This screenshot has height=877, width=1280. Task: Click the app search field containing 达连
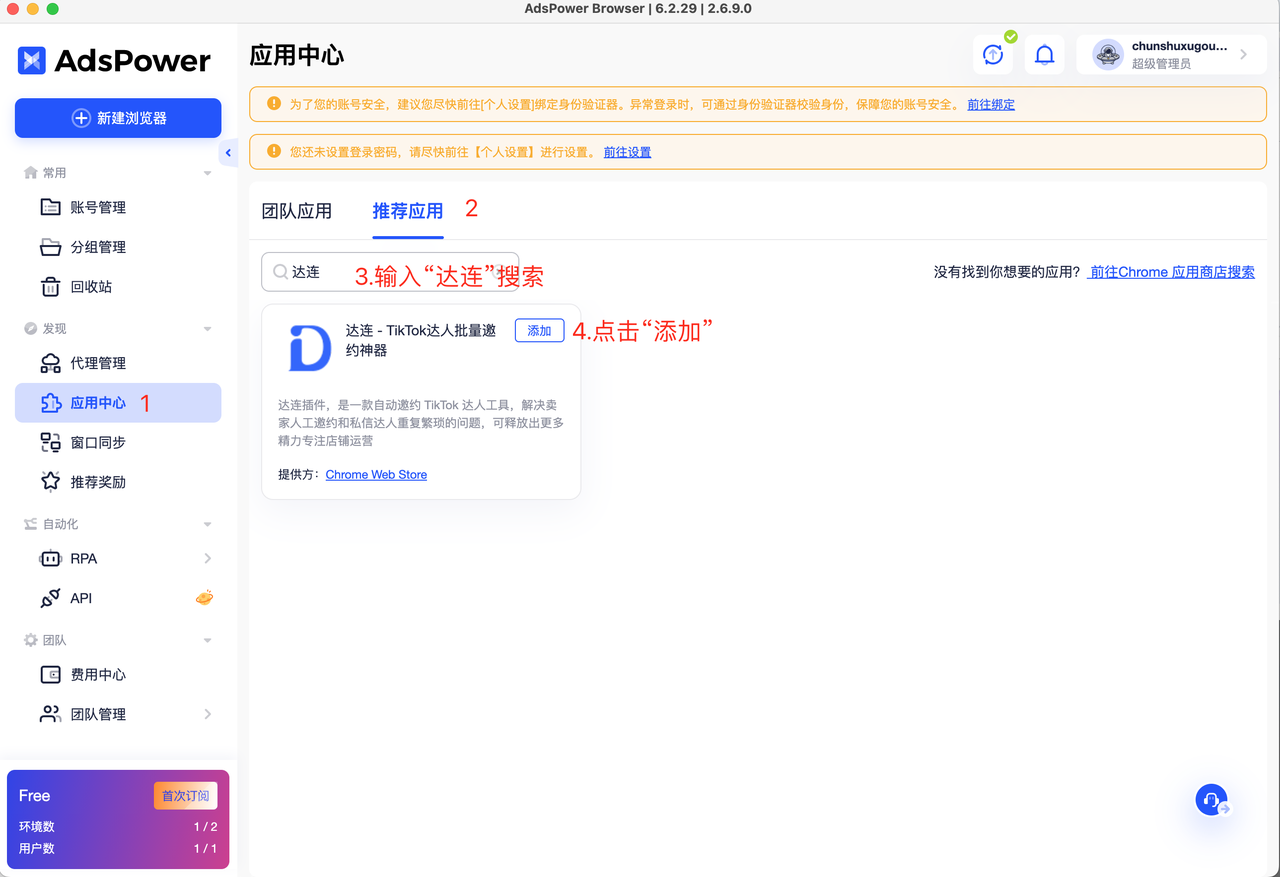(390, 272)
